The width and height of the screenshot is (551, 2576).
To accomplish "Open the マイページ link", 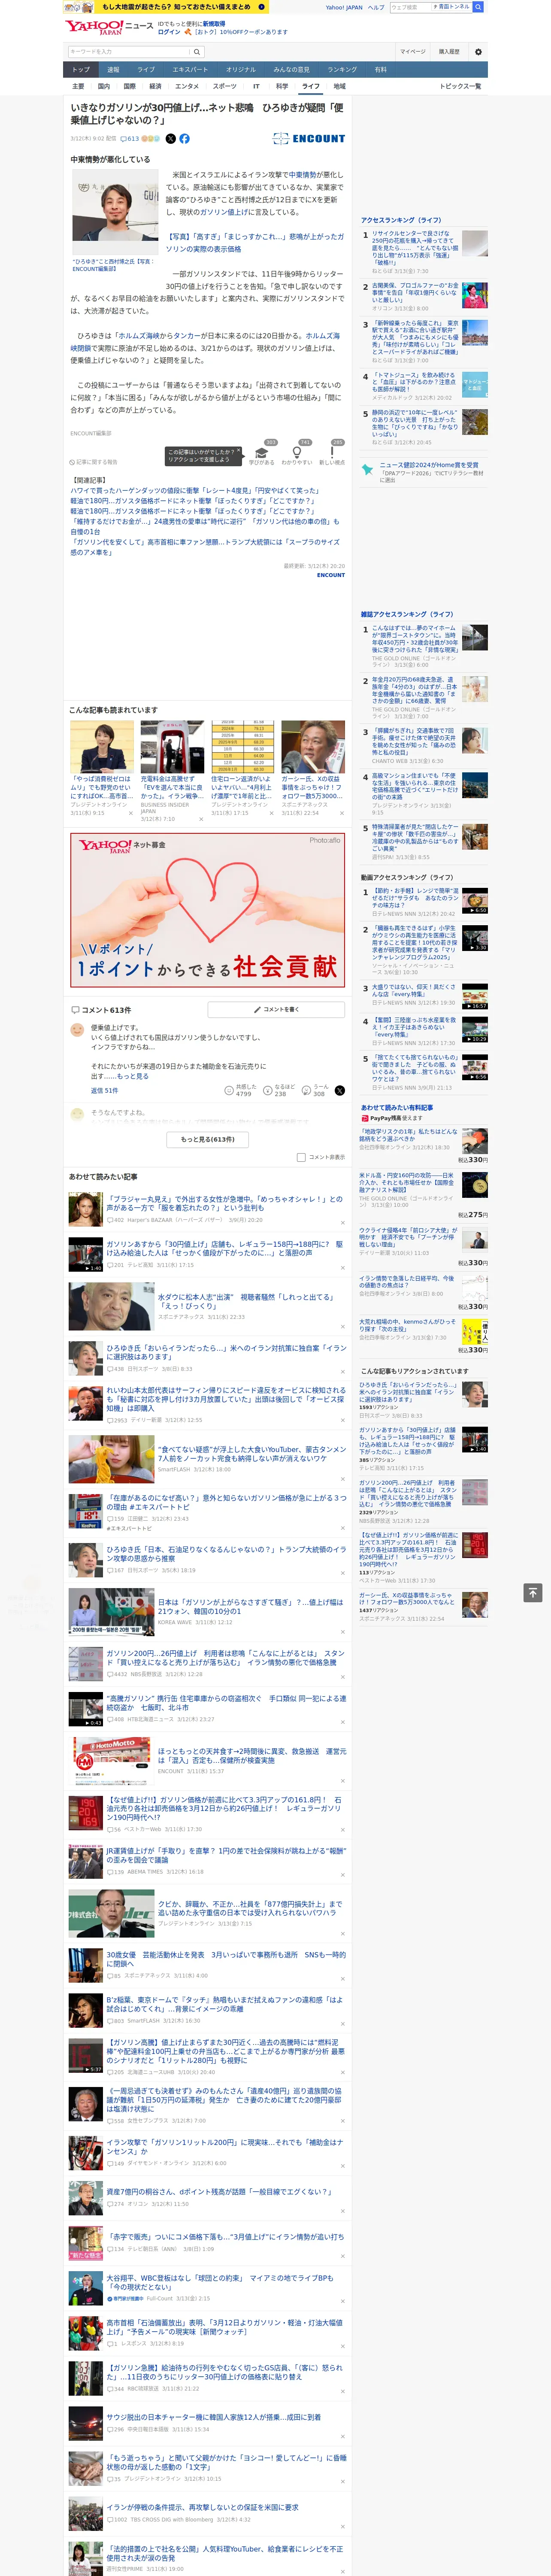I will point(413,51).
